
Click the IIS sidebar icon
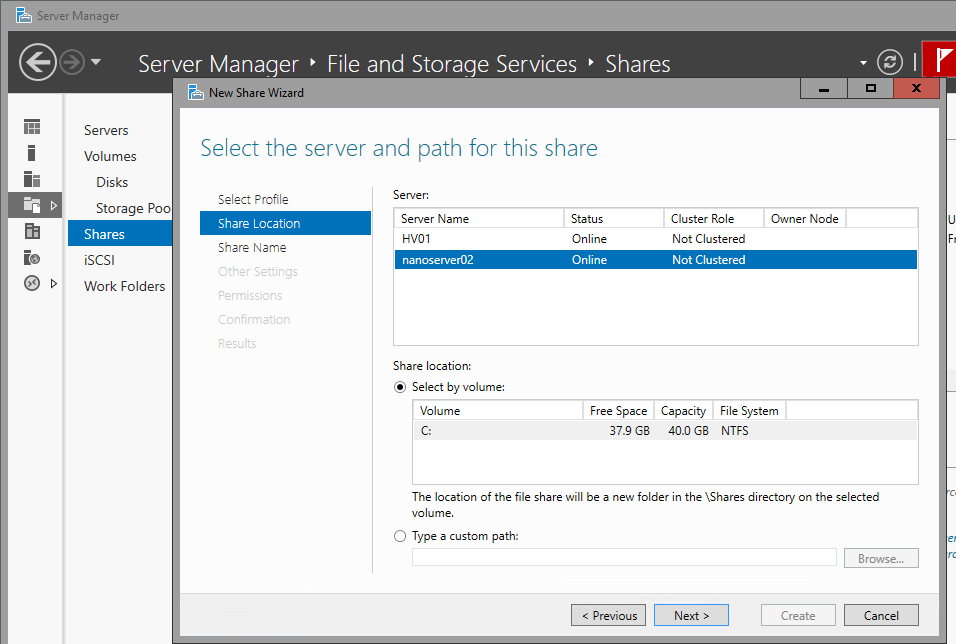(x=32, y=257)
